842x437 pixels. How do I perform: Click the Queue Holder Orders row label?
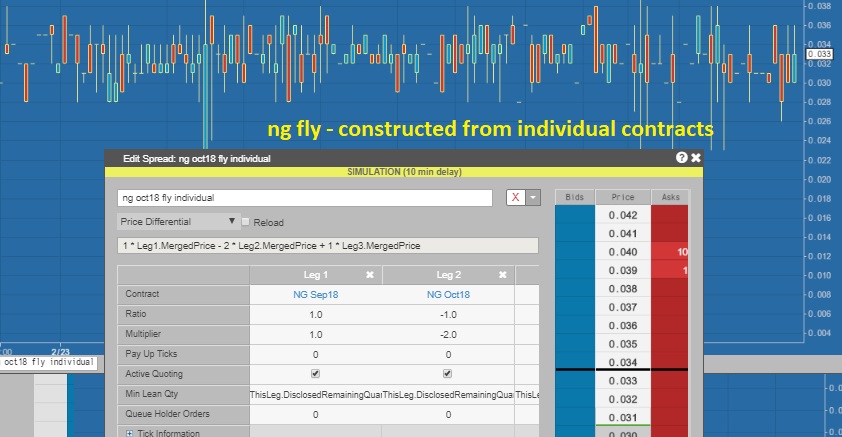click(x=183, y=414)
